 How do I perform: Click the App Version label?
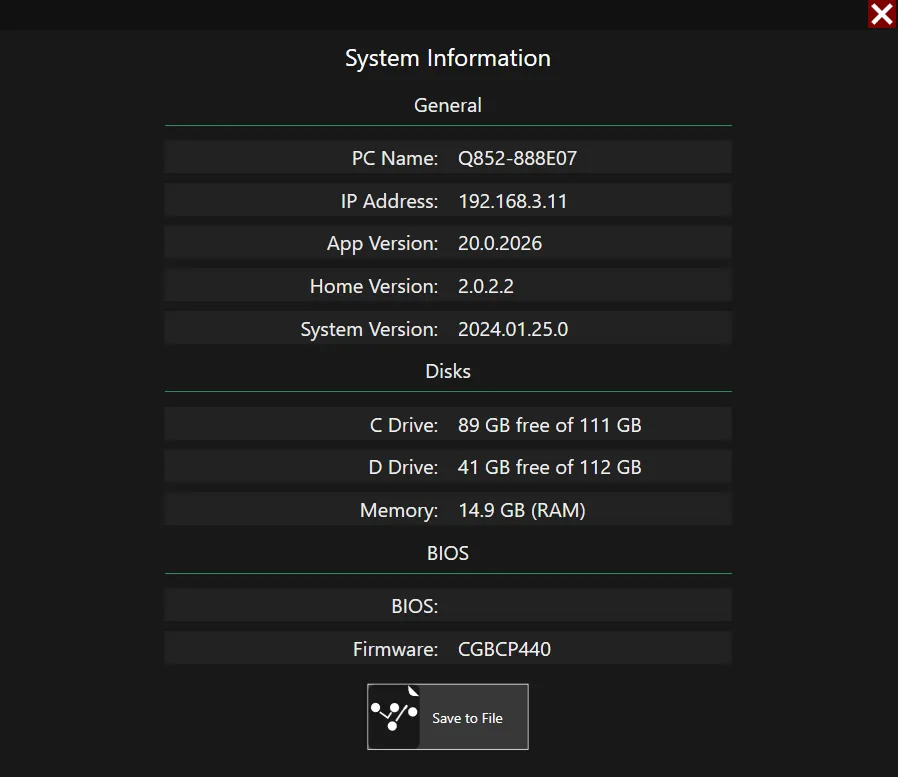(x=382, y=243)
